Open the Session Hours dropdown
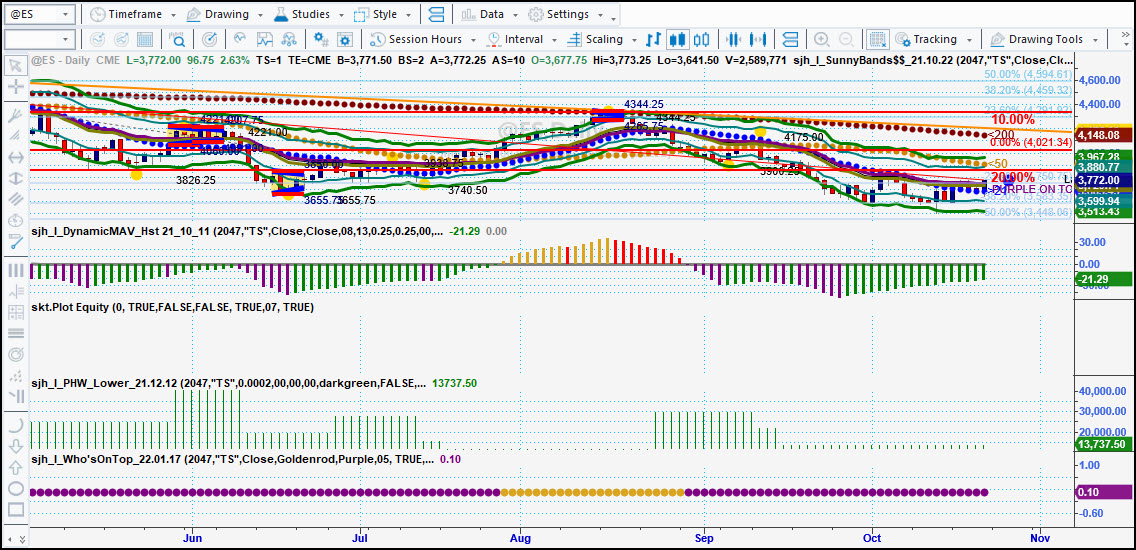1136x550 pixels. coord(424,39)
